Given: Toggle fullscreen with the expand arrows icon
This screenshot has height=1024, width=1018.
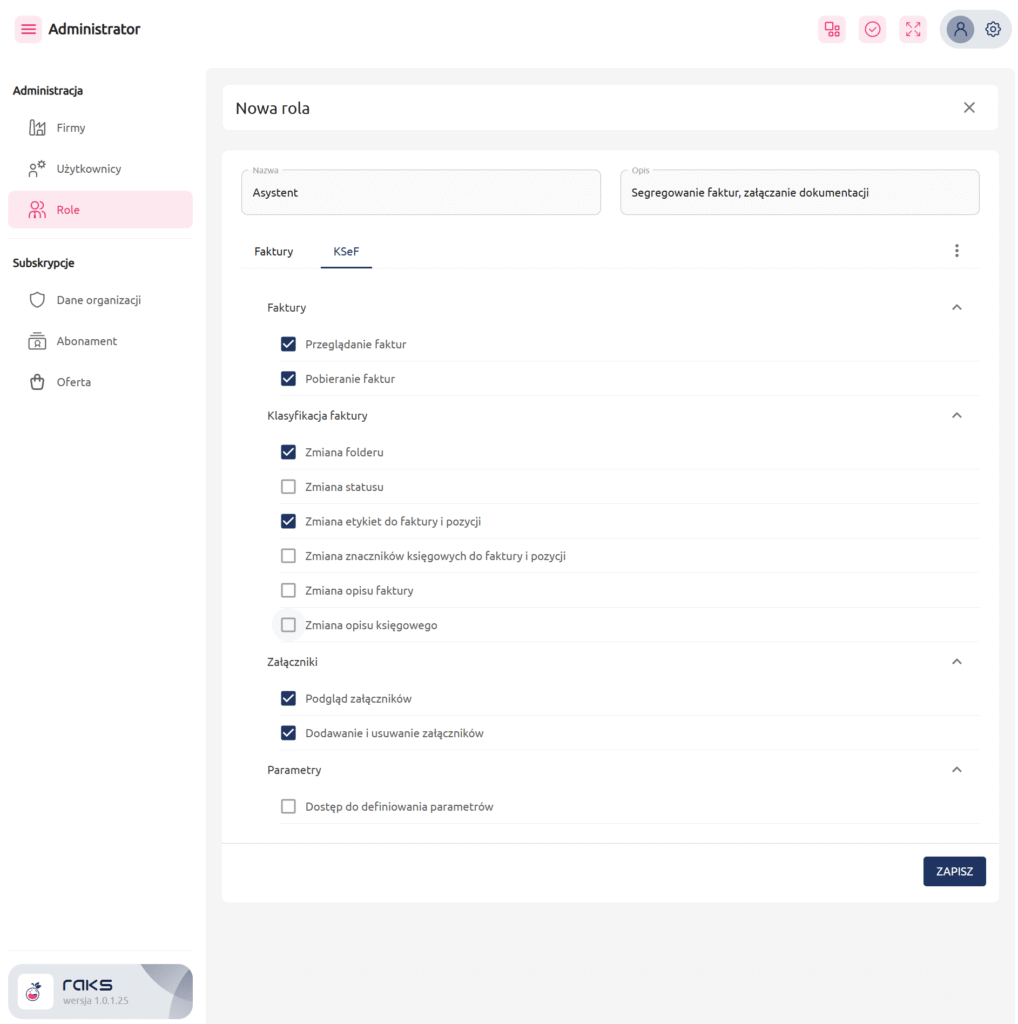Looking at the screenshot, I should click(912, 29).
